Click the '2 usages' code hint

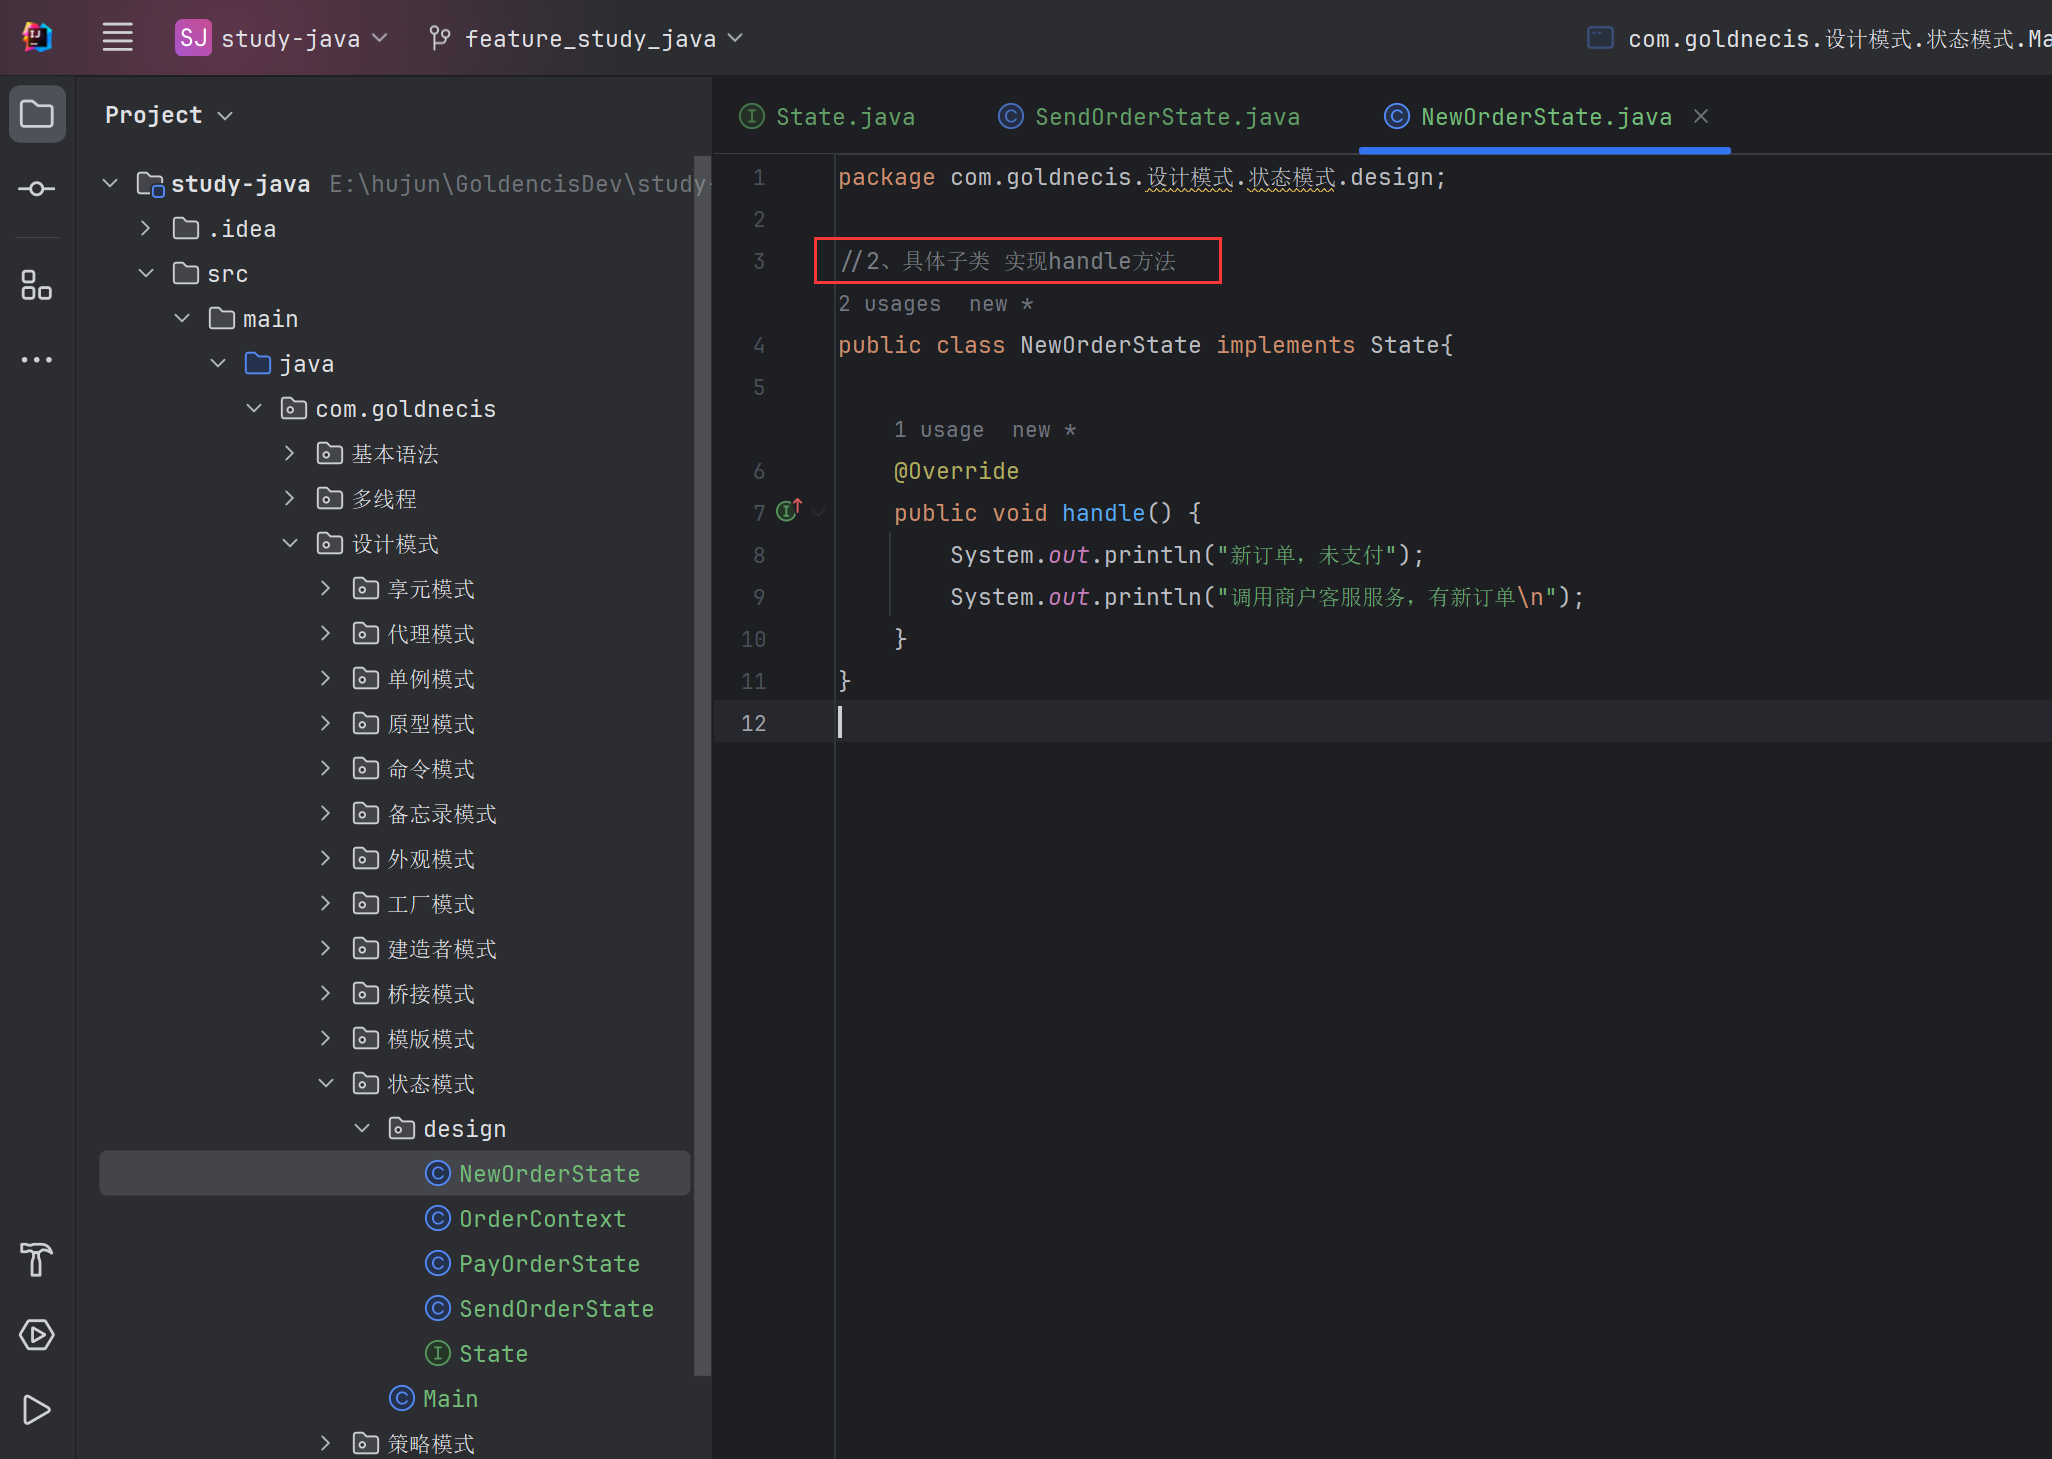coord(889,304)
